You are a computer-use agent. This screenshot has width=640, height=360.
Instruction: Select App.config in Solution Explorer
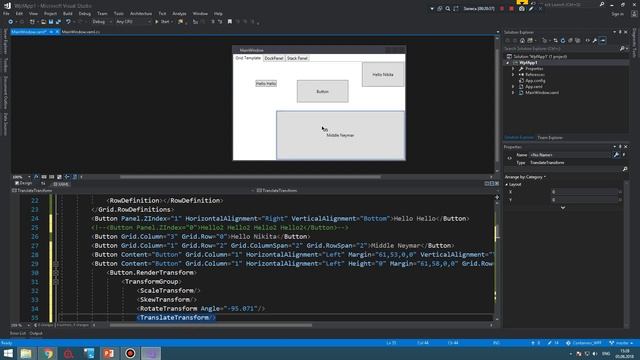[535, 81]
